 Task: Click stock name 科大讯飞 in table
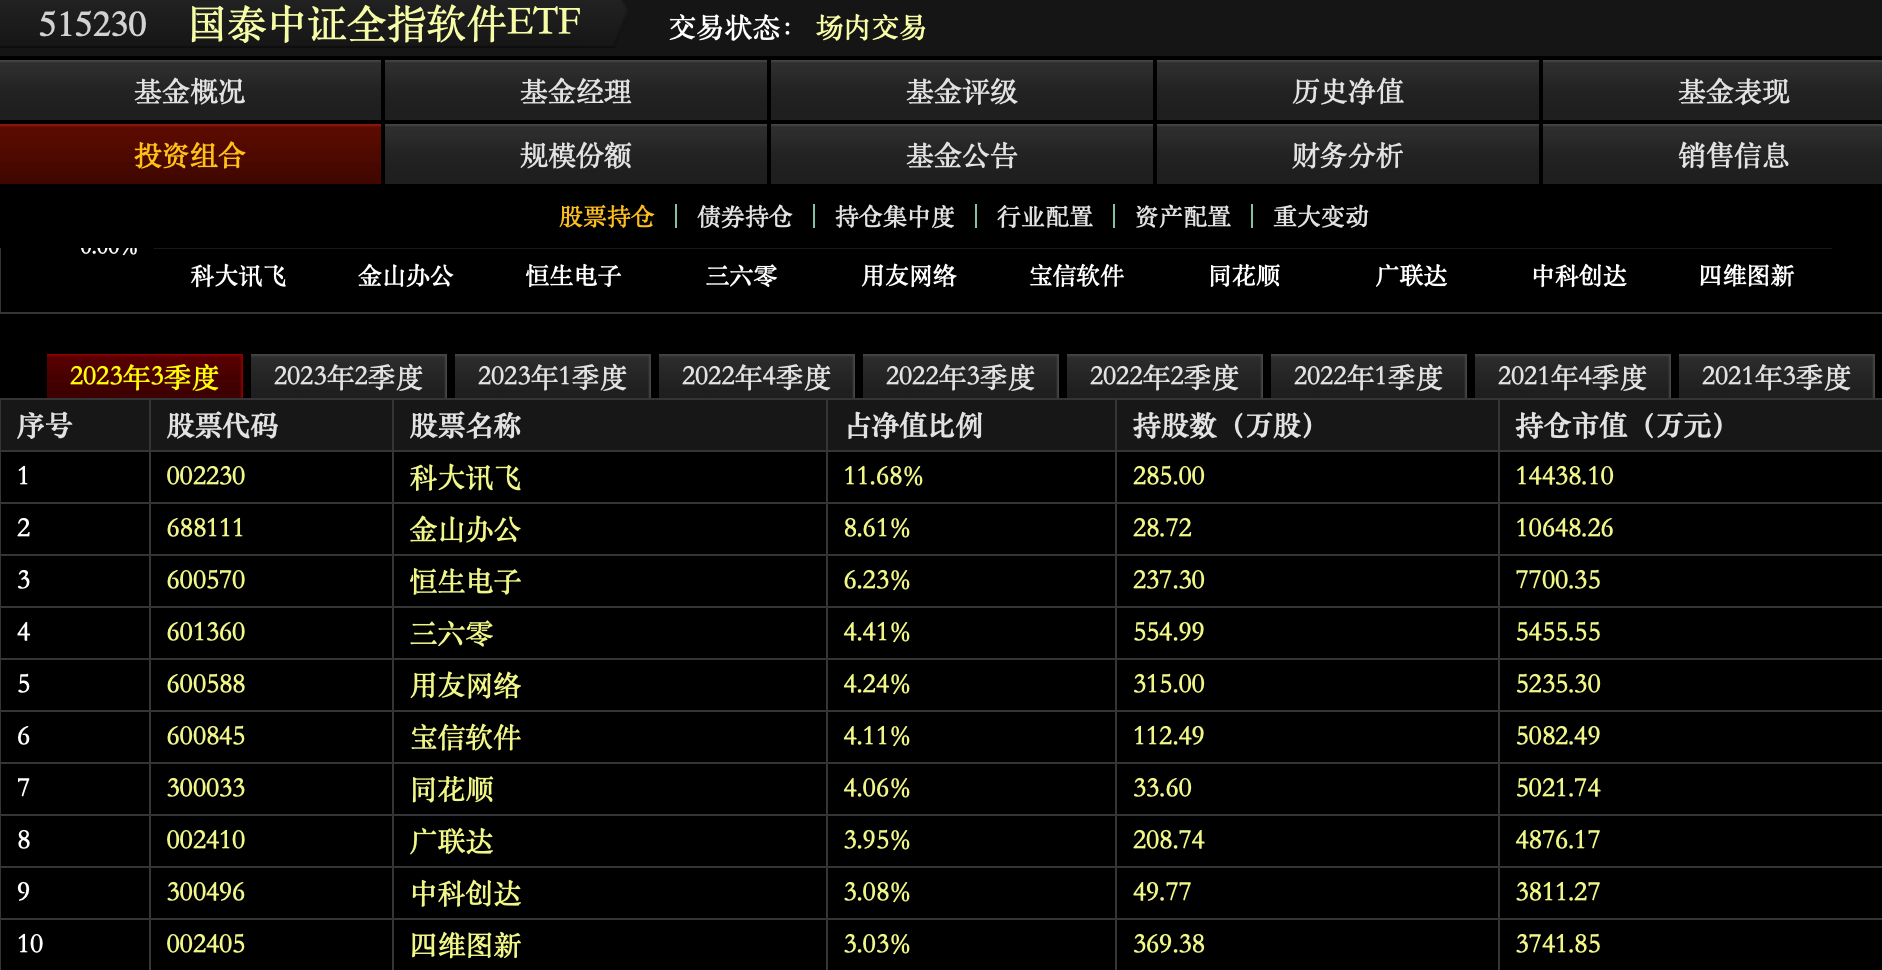465,478
